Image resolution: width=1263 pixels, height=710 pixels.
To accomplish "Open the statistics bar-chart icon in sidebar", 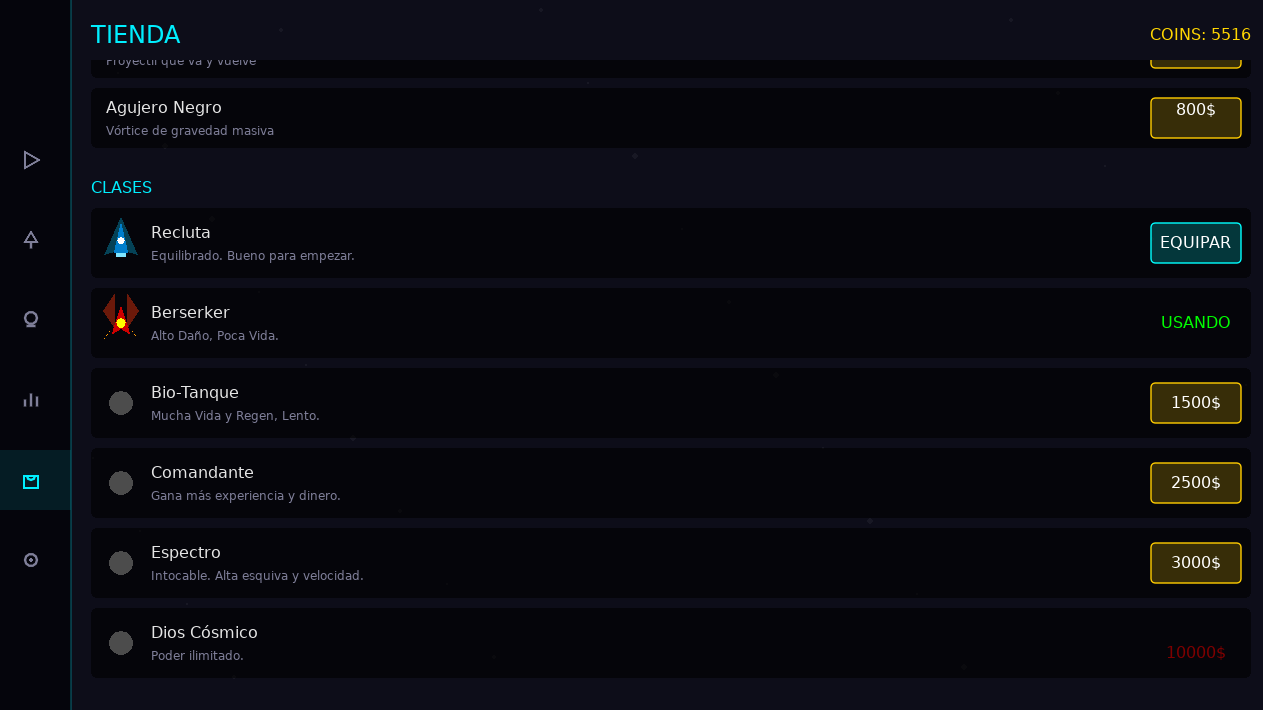I will tap(31, 400).
